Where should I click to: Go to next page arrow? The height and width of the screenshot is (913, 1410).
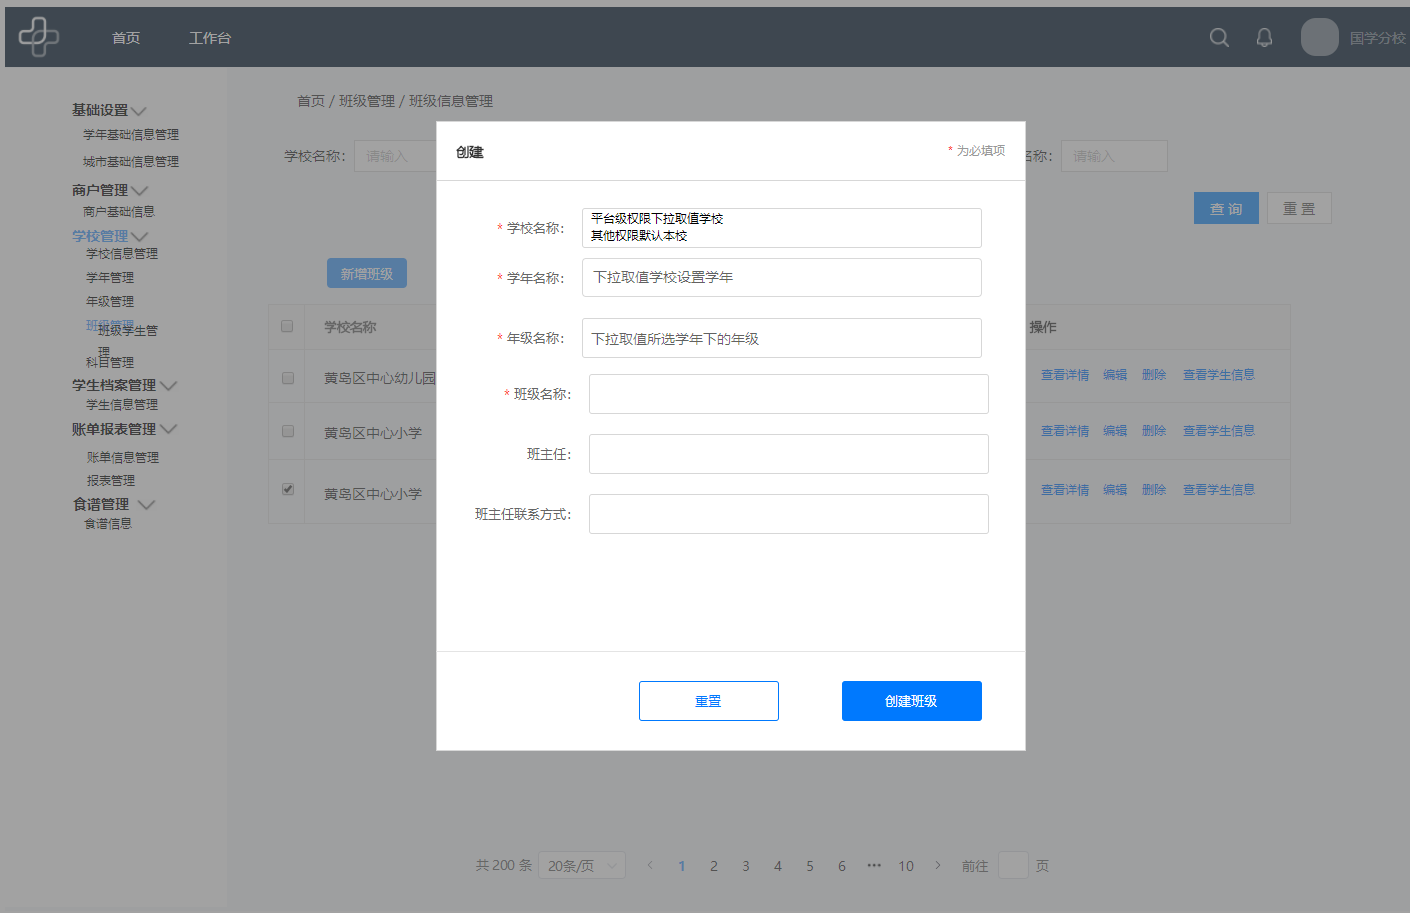click(x=938, y=865)
